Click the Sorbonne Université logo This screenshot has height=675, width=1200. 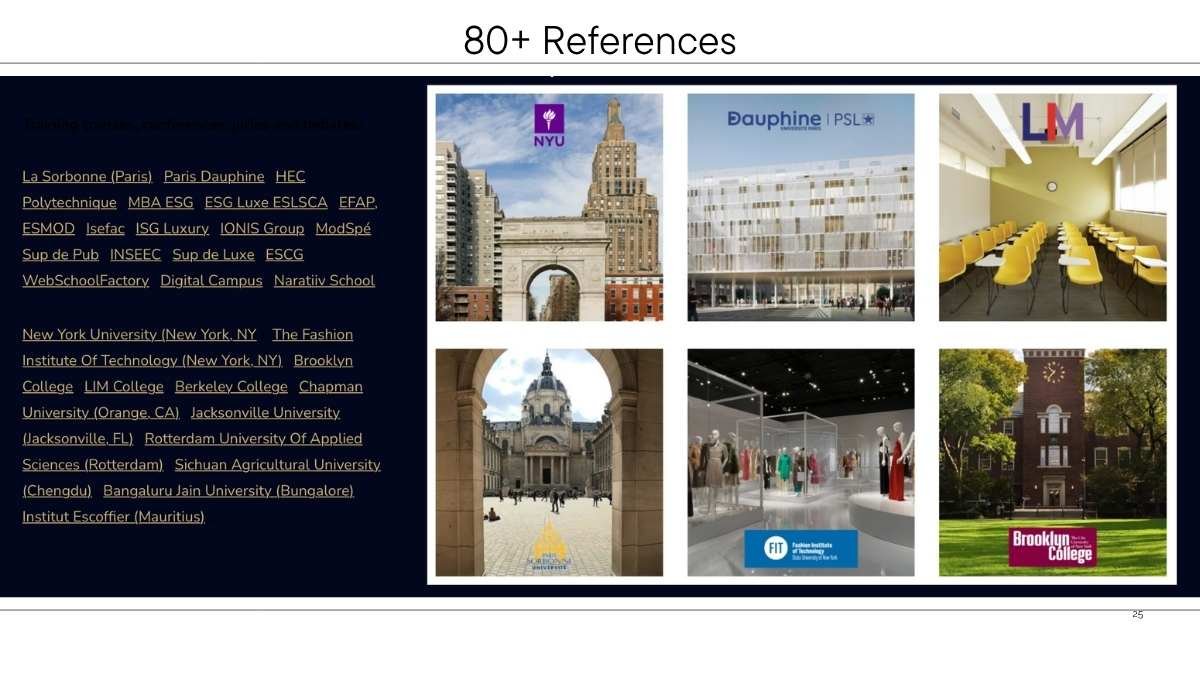tap(548, 550)
